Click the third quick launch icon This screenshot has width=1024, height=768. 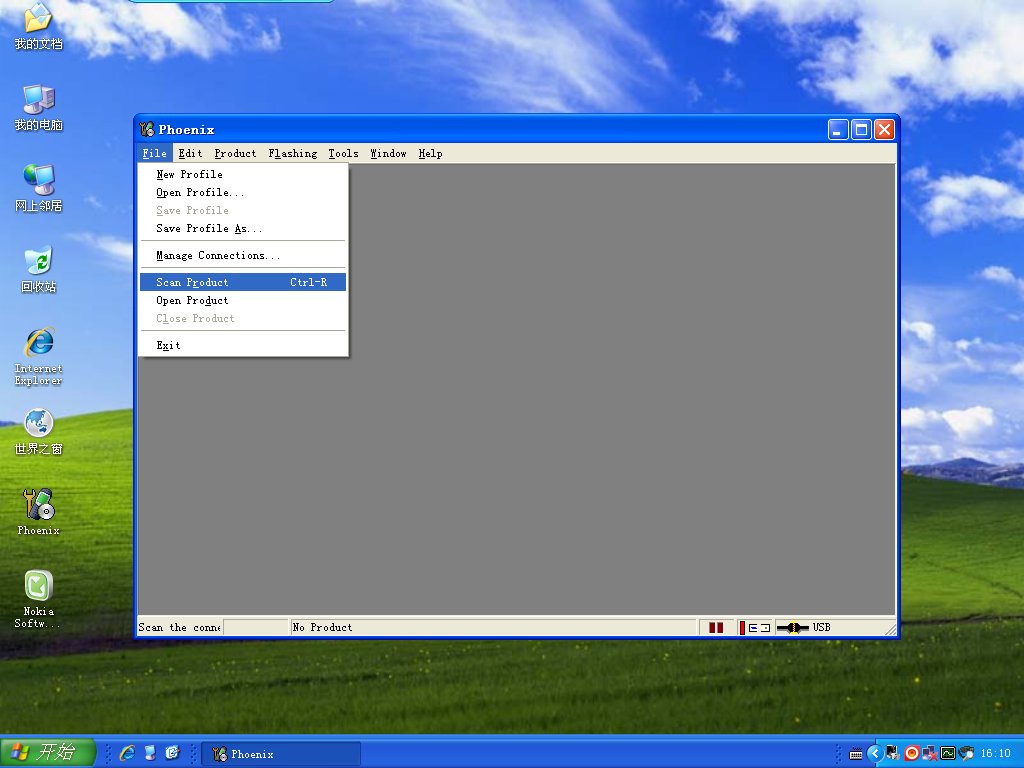click(x=172, y=753)
